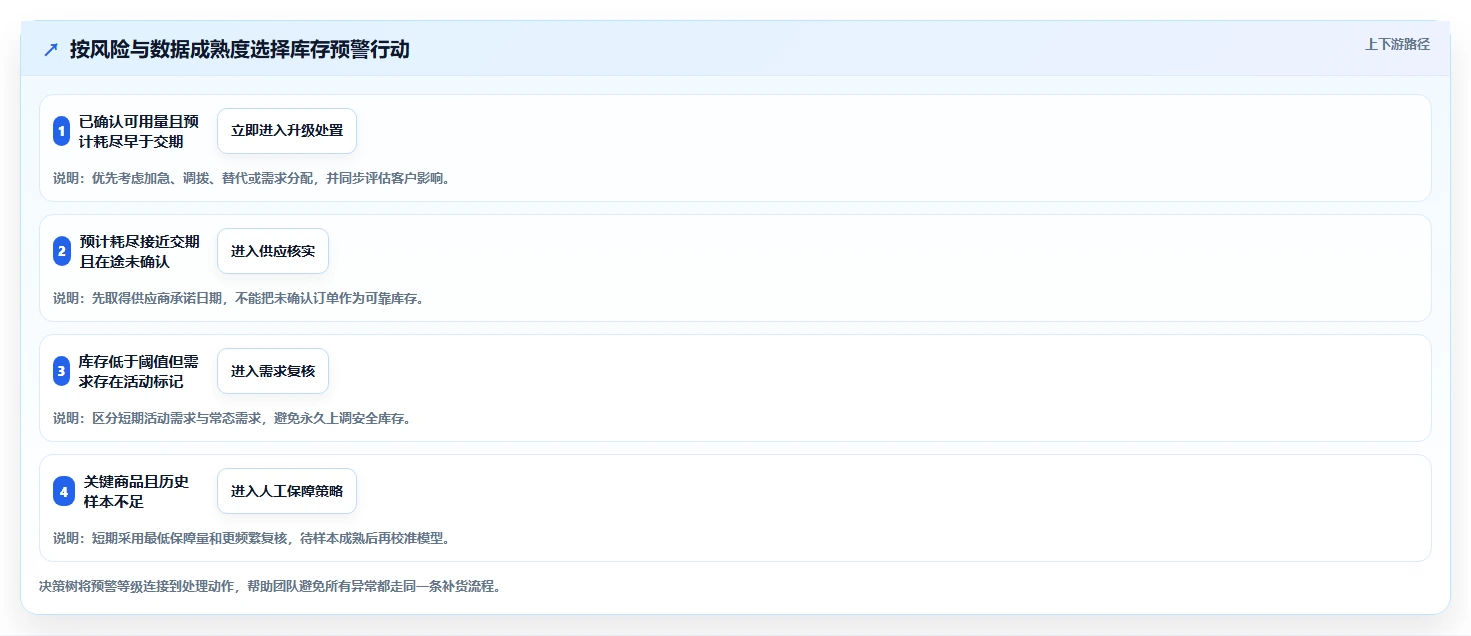Image resolution: width=1471 pixels, height=636 pixels.
Task: Click the 进入人工保障策略 button
Action: click(x=287, y=491)
